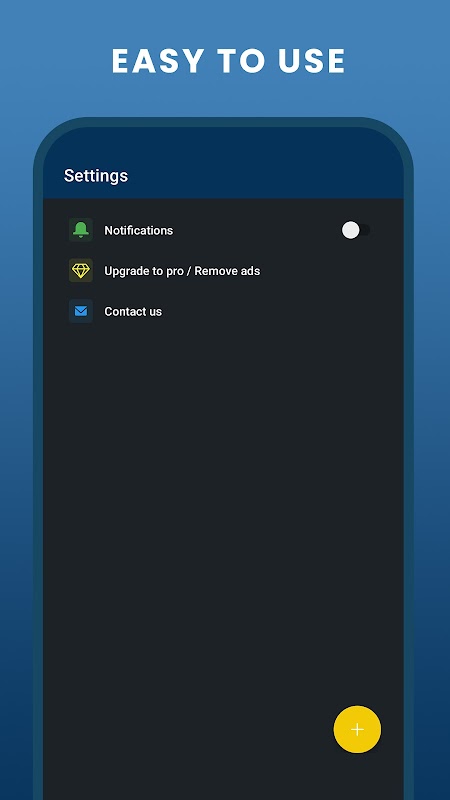Select the Contact us menu entry
Image resolution: width=450 pixels, height=800 pixels.
223,311
